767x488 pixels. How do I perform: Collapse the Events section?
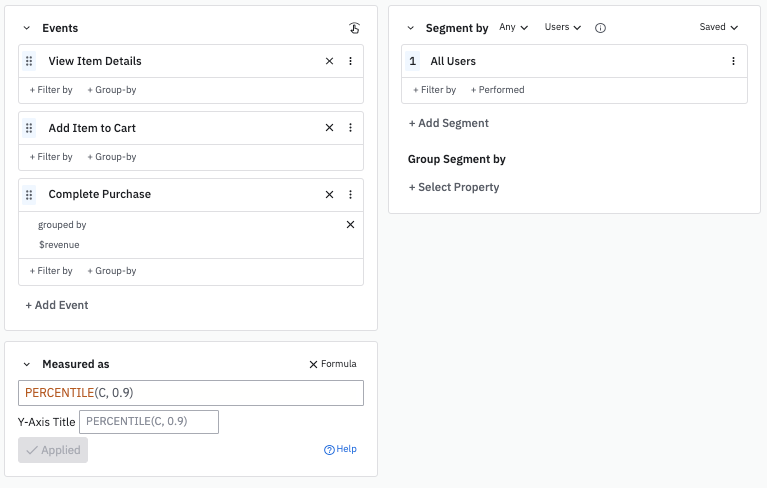(26, 28)
